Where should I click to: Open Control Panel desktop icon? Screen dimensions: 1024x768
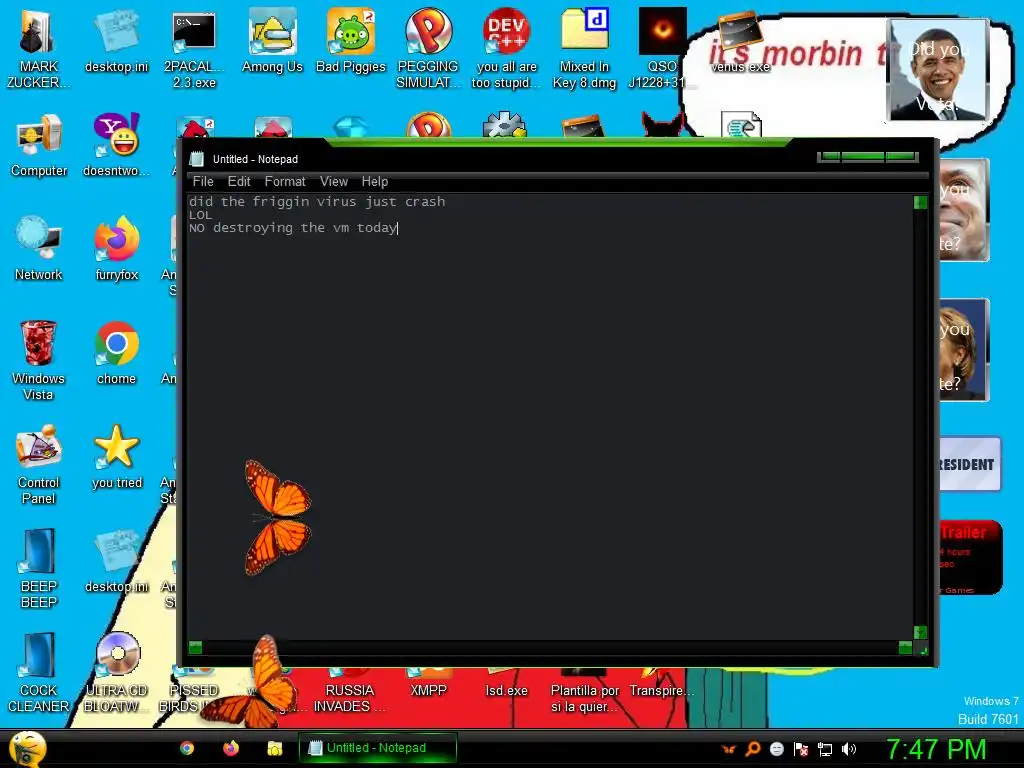pos(39,464)
